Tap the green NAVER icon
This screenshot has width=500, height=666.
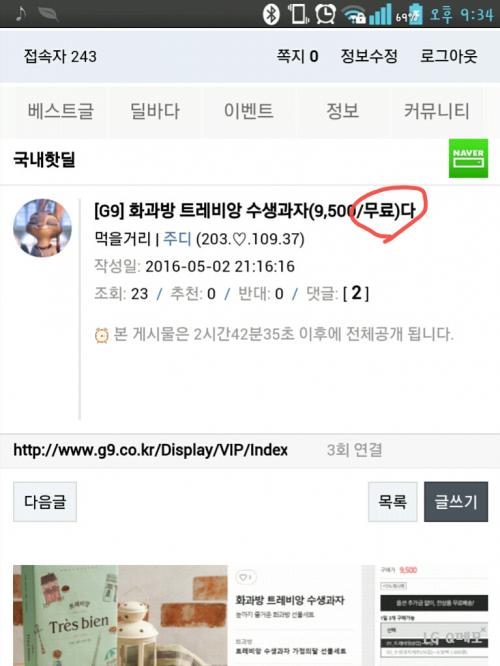click(468, 158)
